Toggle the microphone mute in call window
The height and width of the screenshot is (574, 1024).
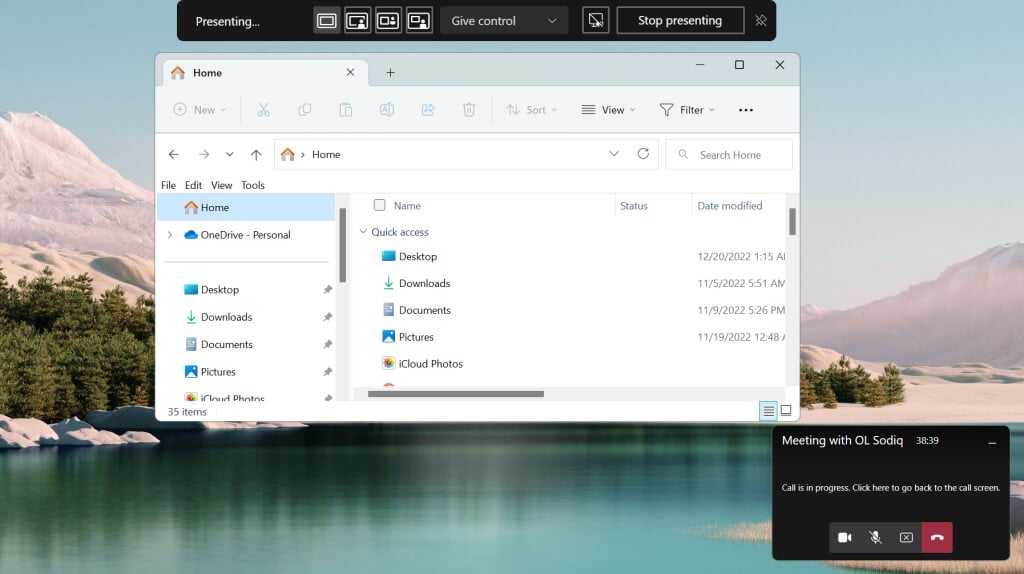pyautogui.click(x=875, y=537)
